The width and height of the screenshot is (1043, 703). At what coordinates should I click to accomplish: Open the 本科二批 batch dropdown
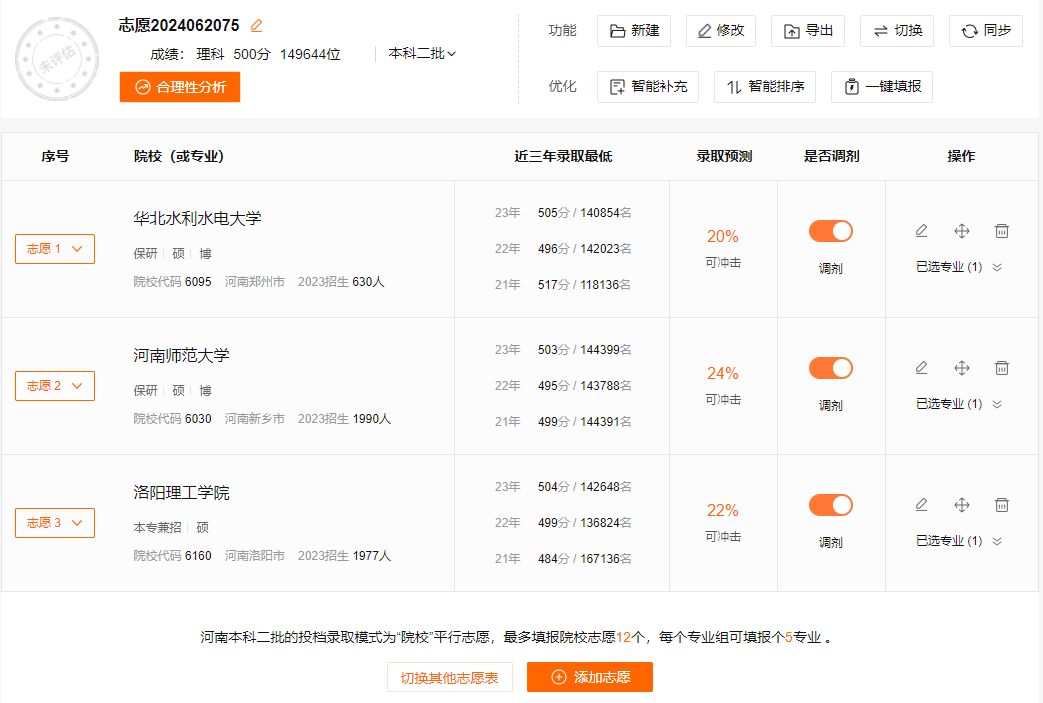(x=422, y=53)
